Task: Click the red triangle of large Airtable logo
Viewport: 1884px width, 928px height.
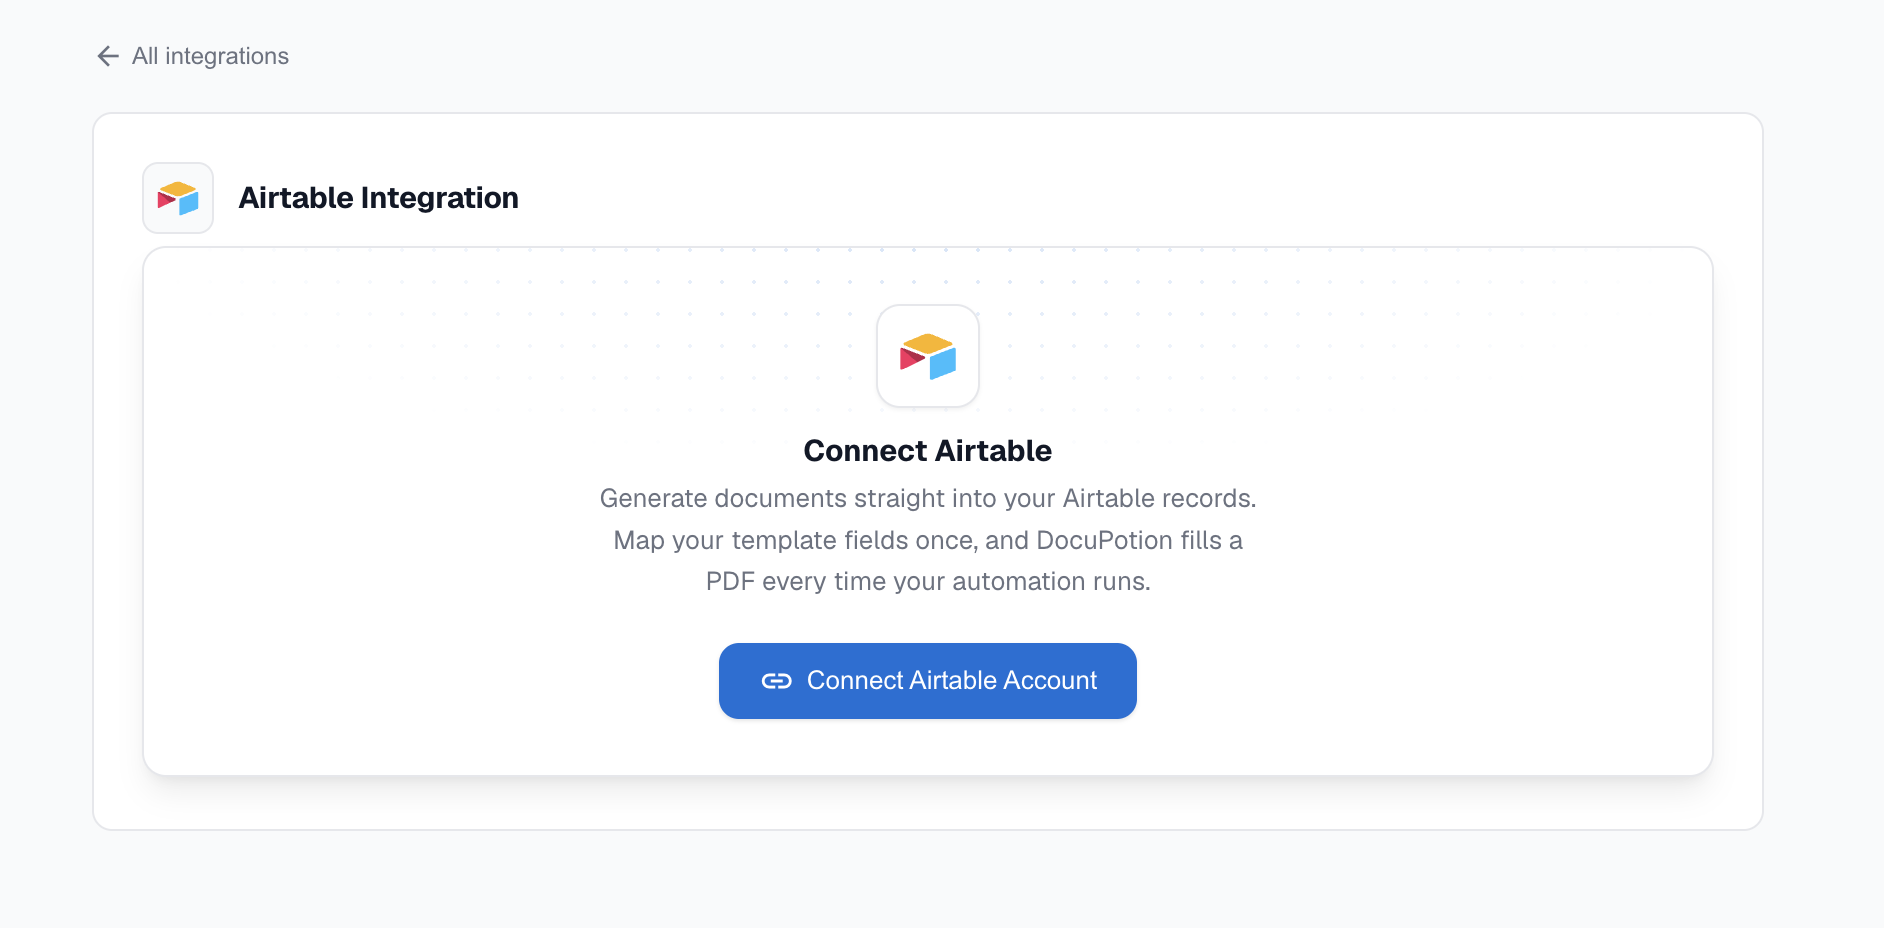Action: click(912, 359)
